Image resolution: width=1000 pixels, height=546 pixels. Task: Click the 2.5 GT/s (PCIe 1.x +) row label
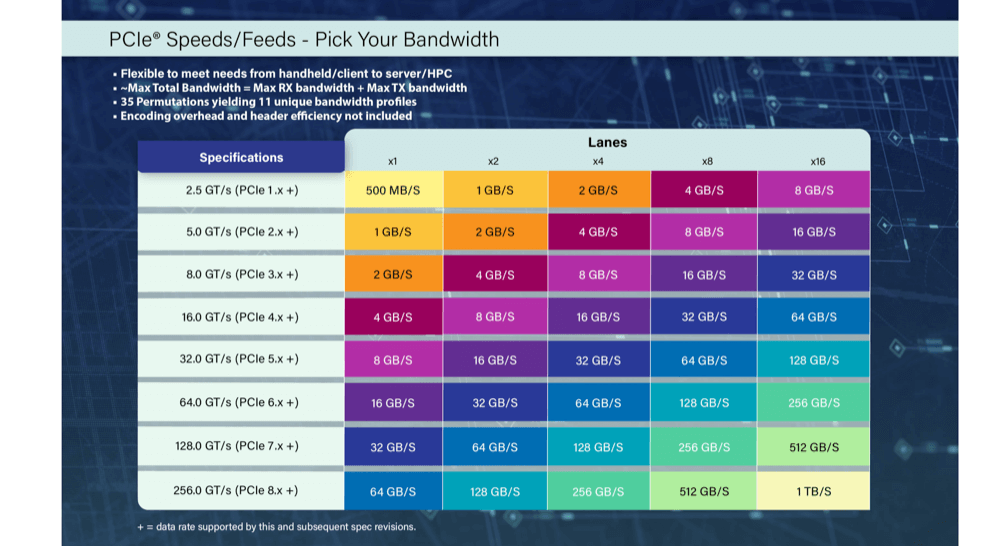(x=241, y=190)
